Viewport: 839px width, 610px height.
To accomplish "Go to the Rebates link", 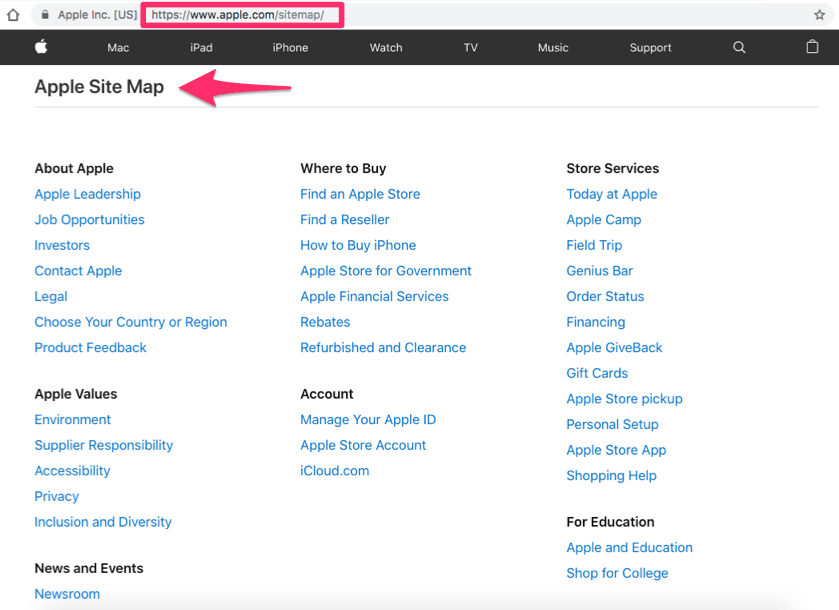I will pyautogui.click(x=325, y=322).
